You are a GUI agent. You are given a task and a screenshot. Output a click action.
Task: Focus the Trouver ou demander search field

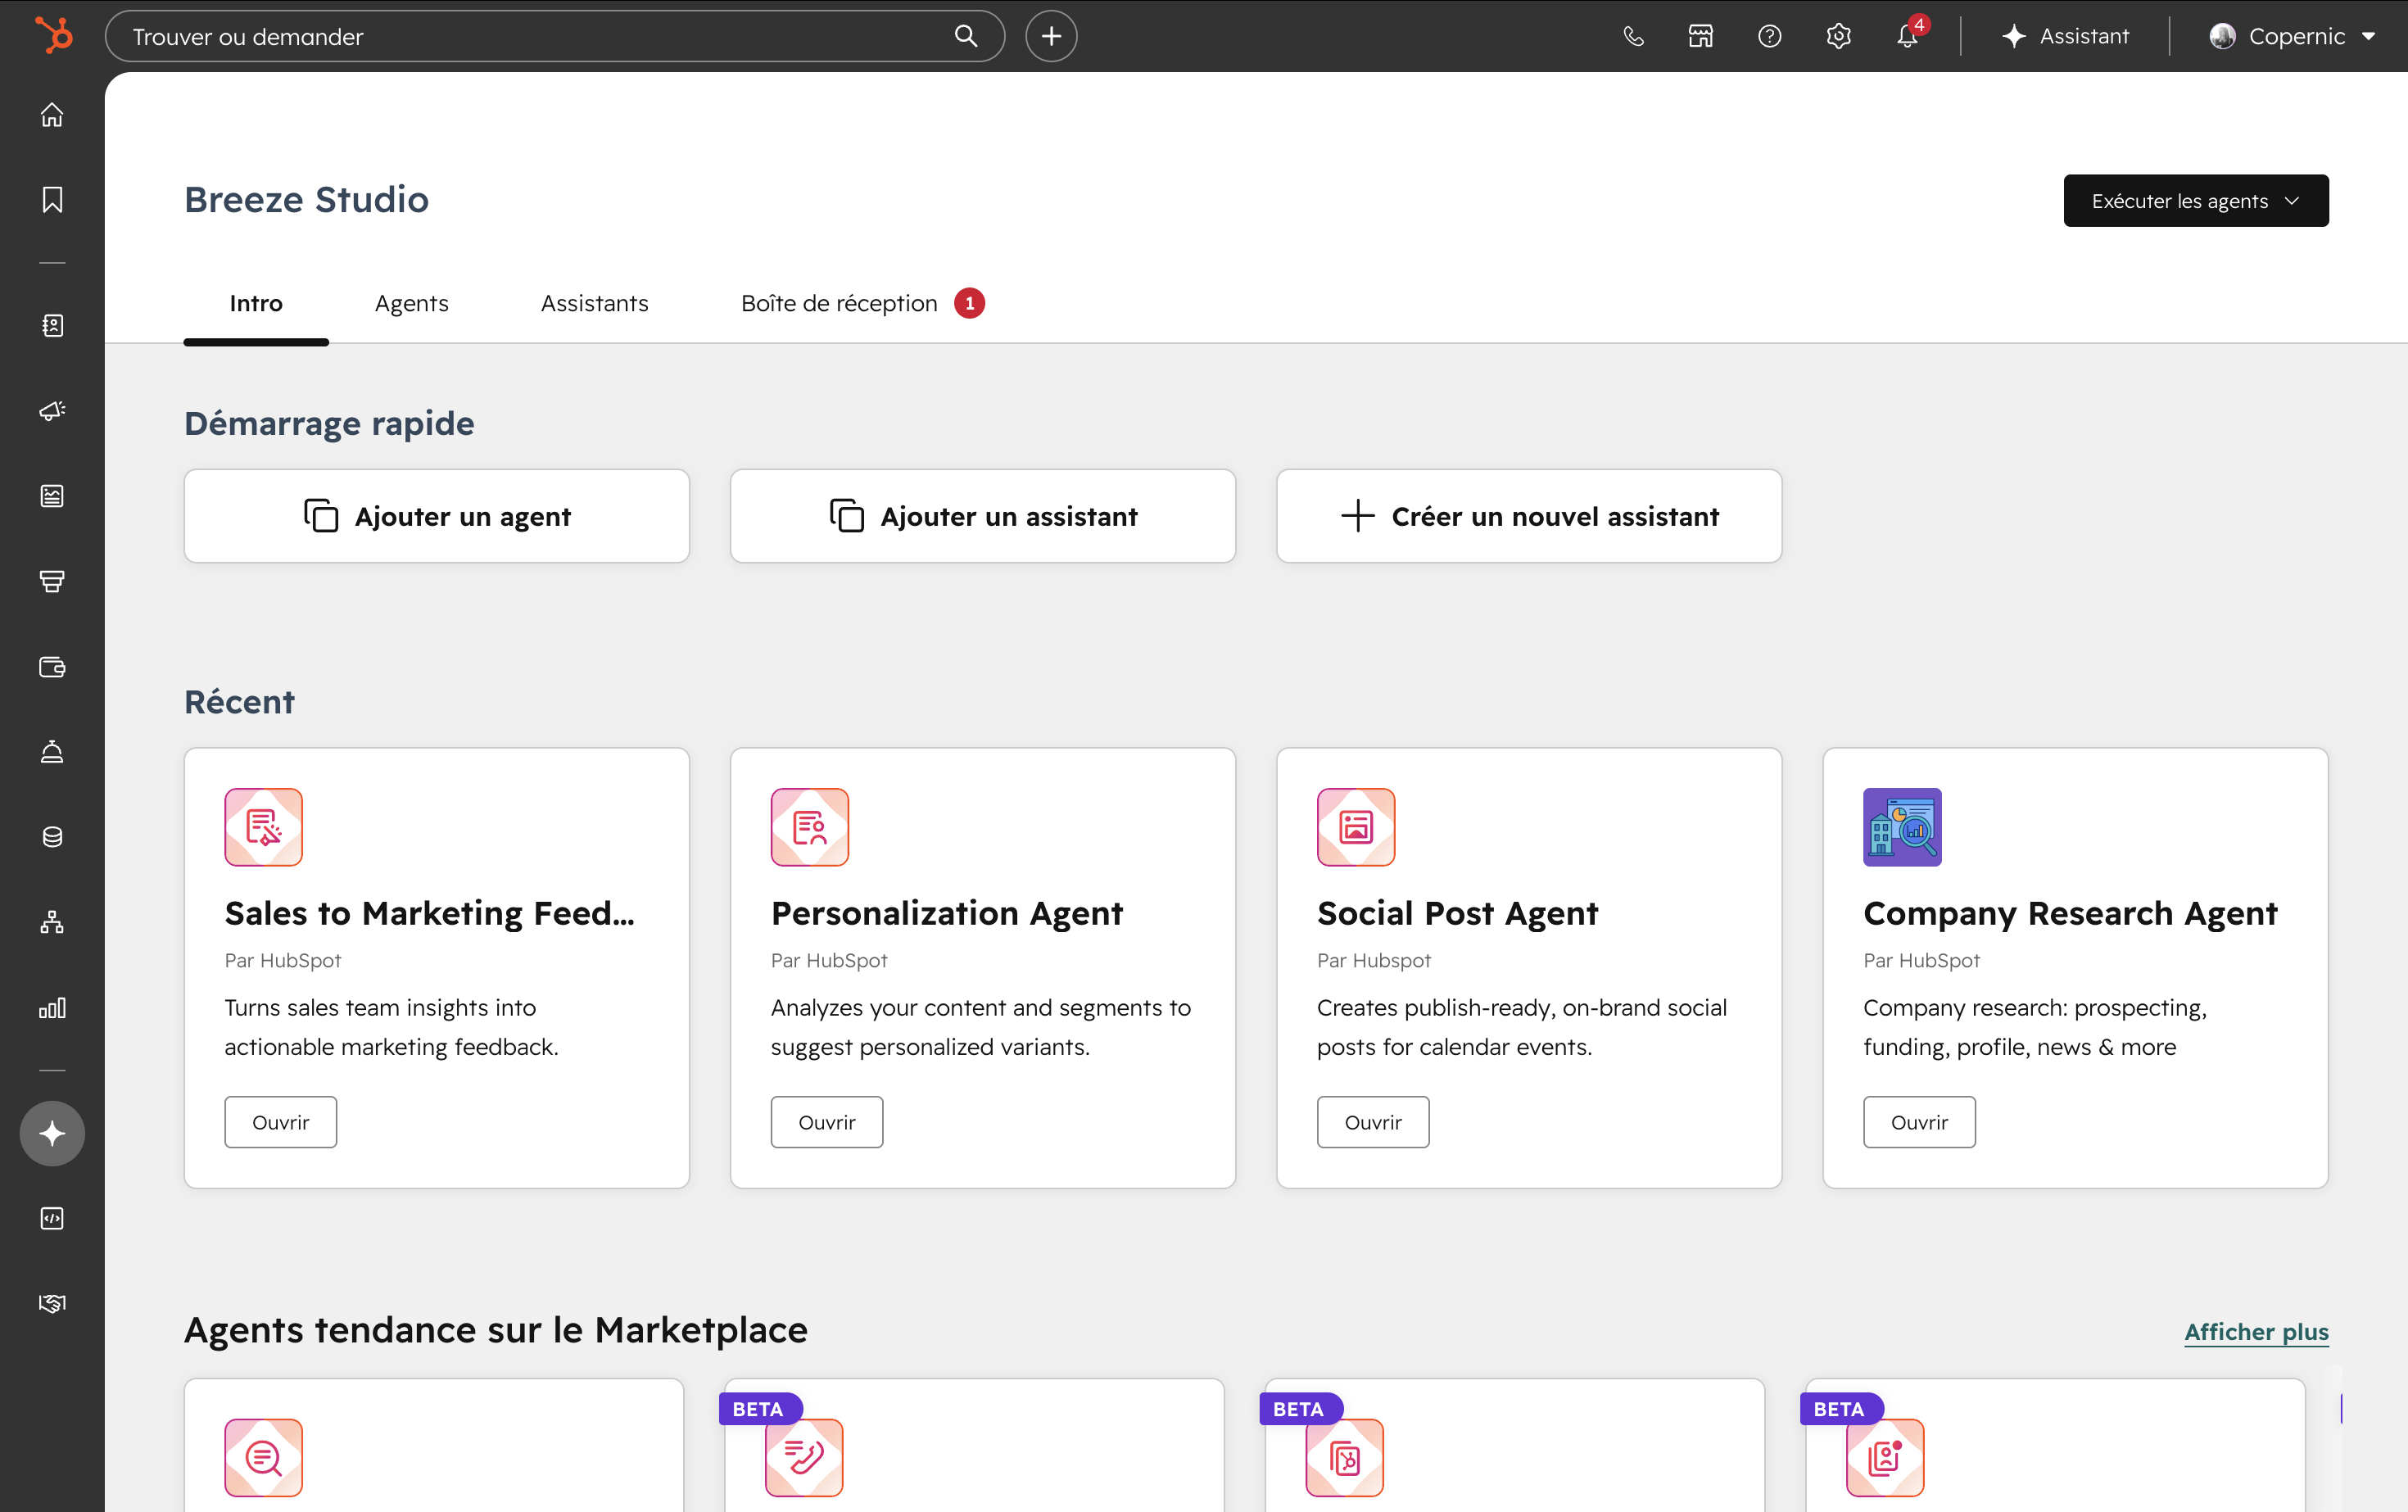tap(555, 36)
